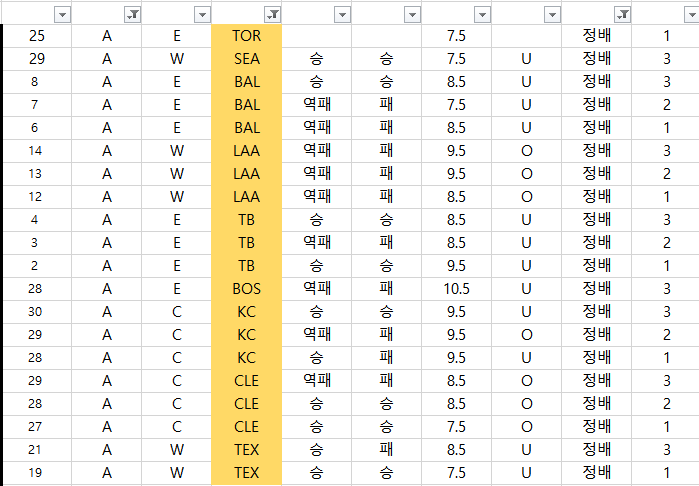Select the BOS team cell
The width and height of the screenshot is (699, 486).
point(246,288)
